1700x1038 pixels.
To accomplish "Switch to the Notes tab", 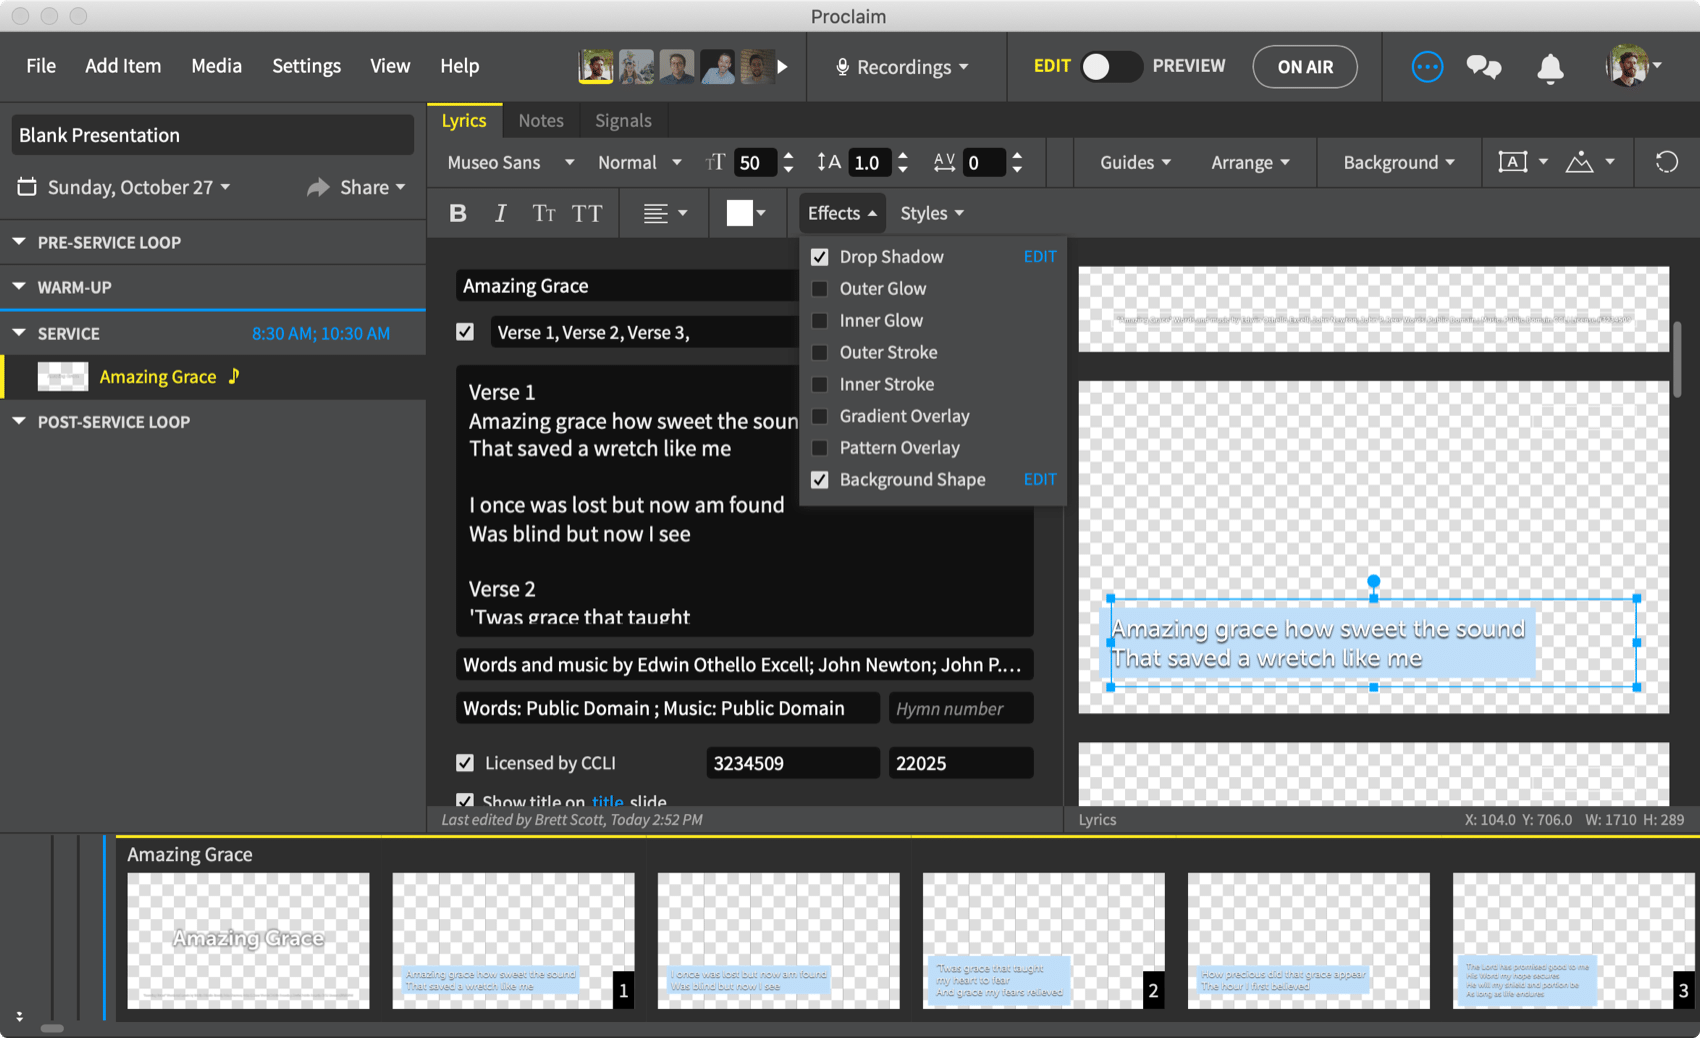I will pos(540,120).
